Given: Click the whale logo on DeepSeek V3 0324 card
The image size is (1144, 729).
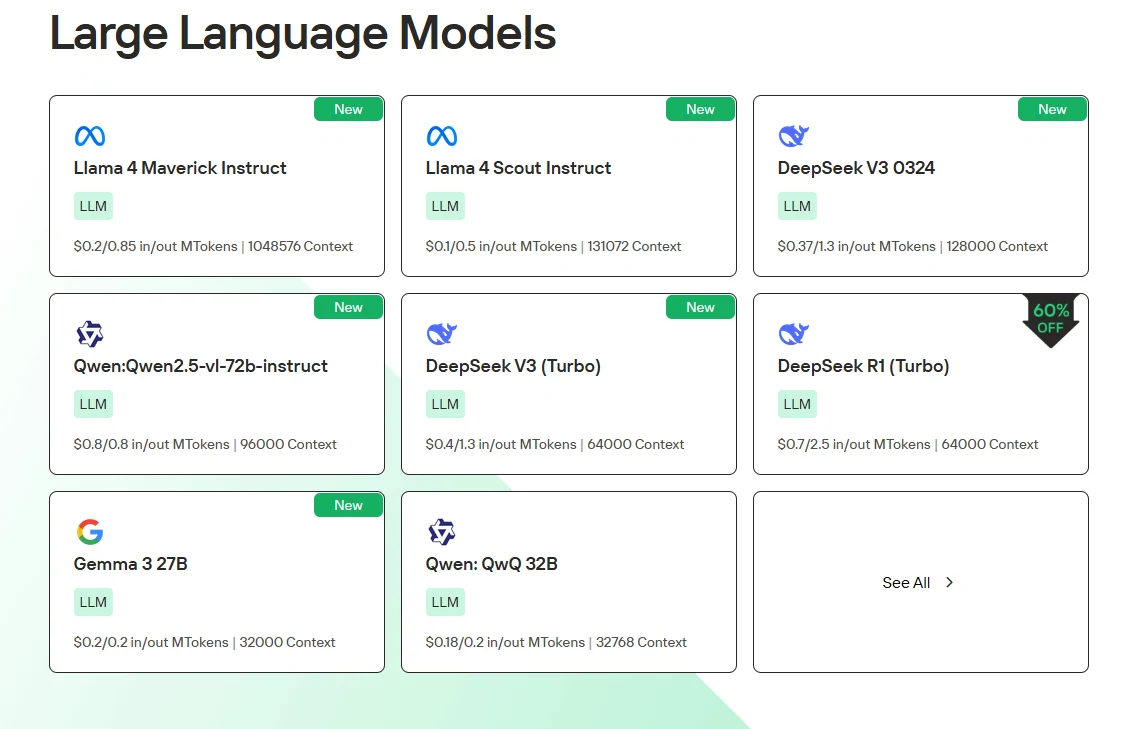Looking at the screenshot, I should tap(794, 136).
